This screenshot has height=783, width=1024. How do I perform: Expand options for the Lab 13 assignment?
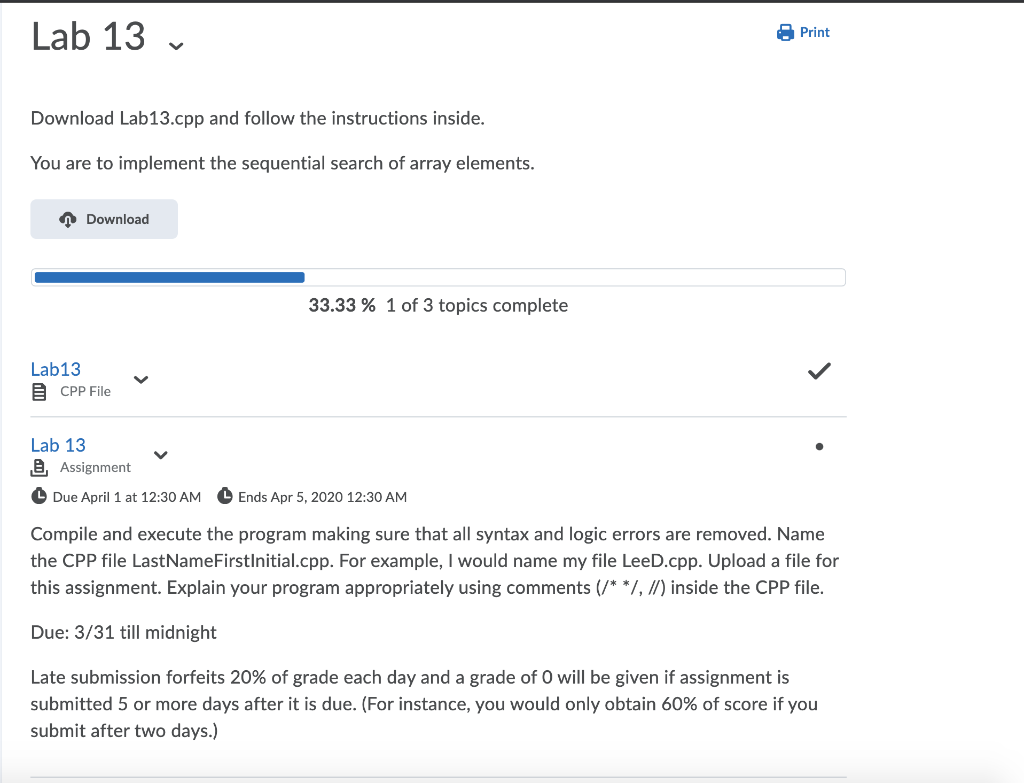[160, 455]
